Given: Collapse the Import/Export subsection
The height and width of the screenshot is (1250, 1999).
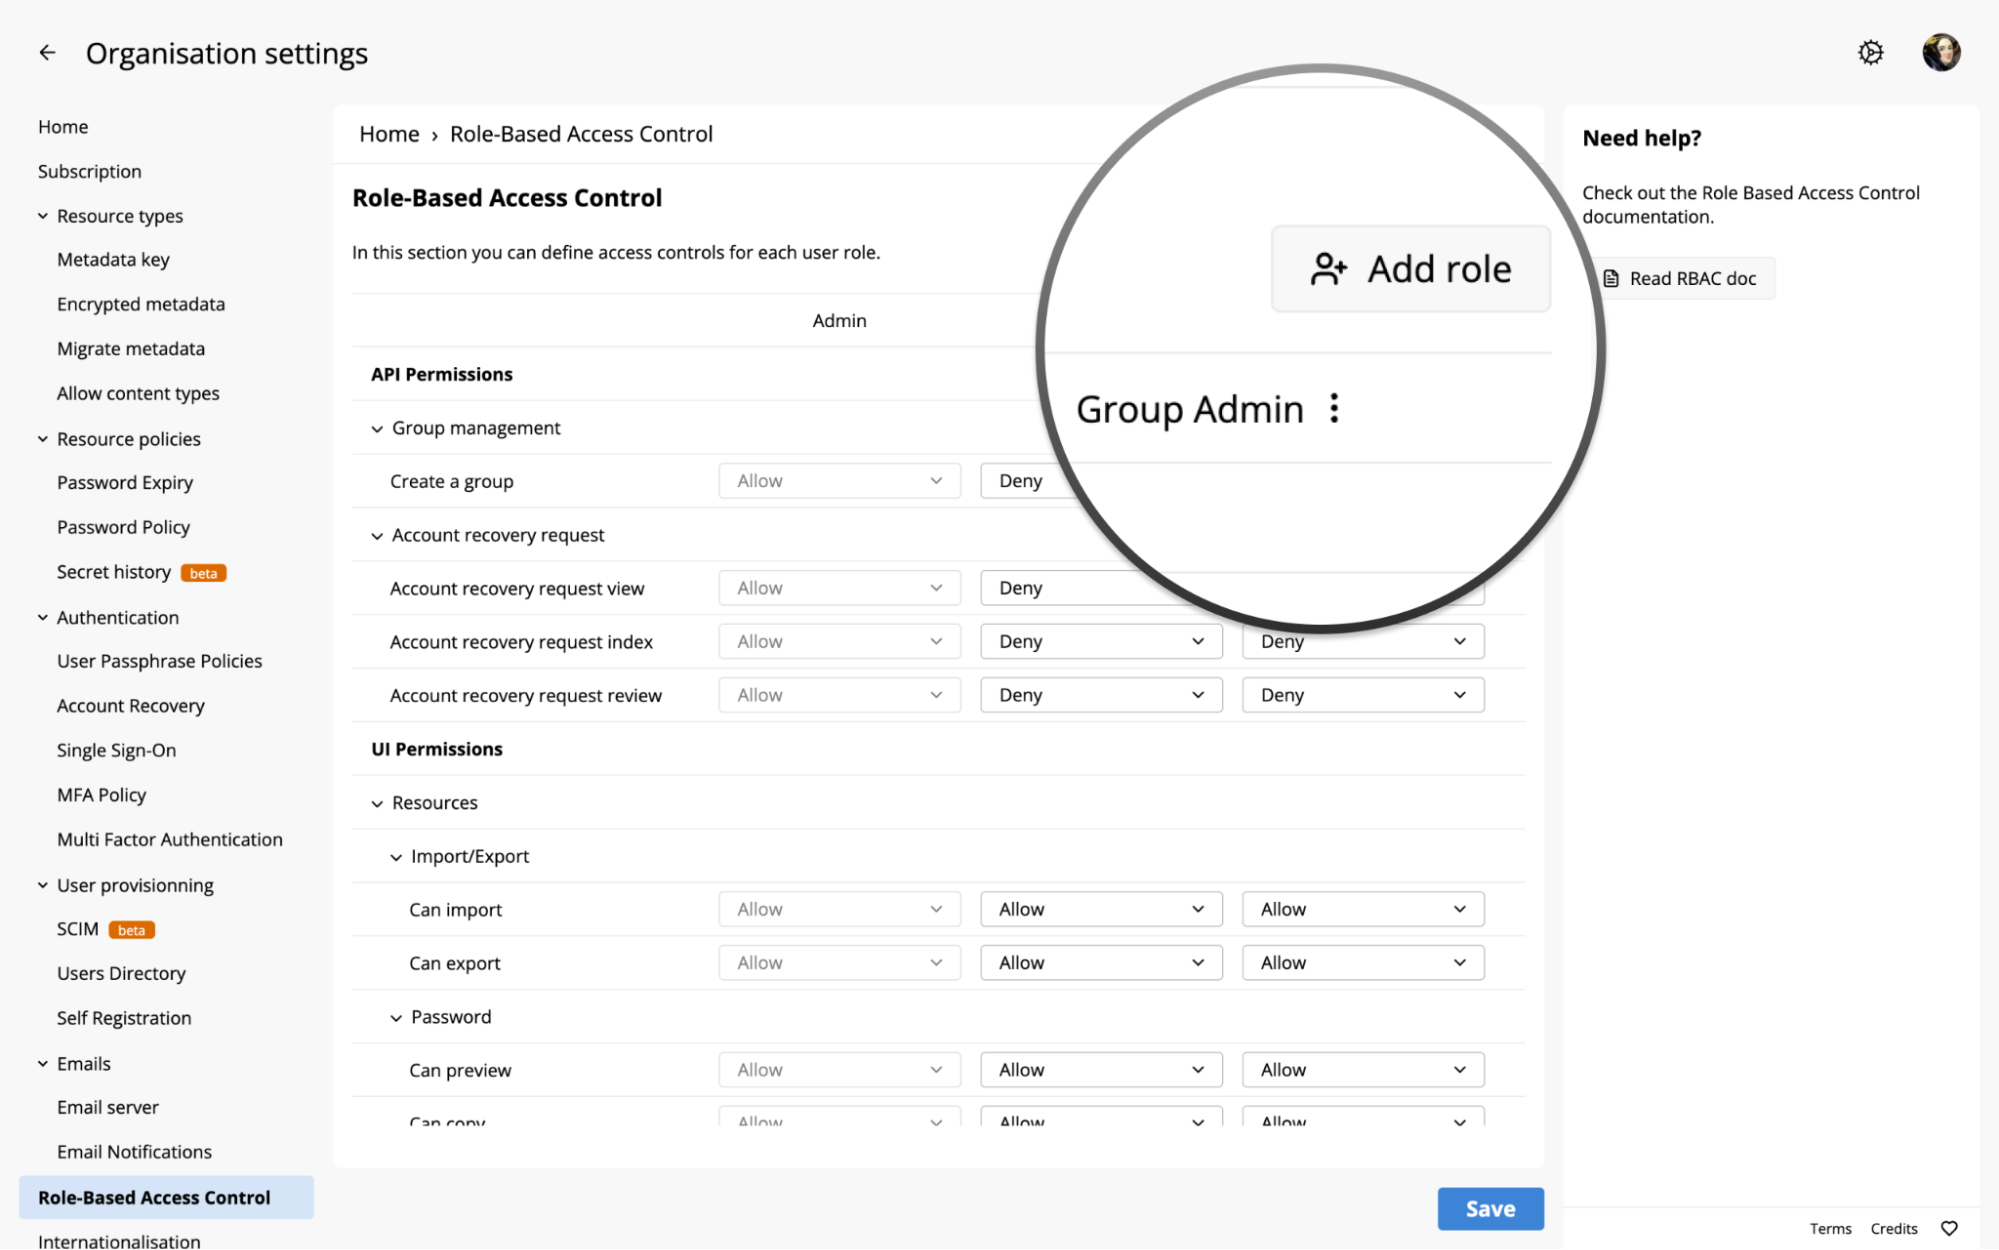Looking at the screenshot, I should (396, 857).
